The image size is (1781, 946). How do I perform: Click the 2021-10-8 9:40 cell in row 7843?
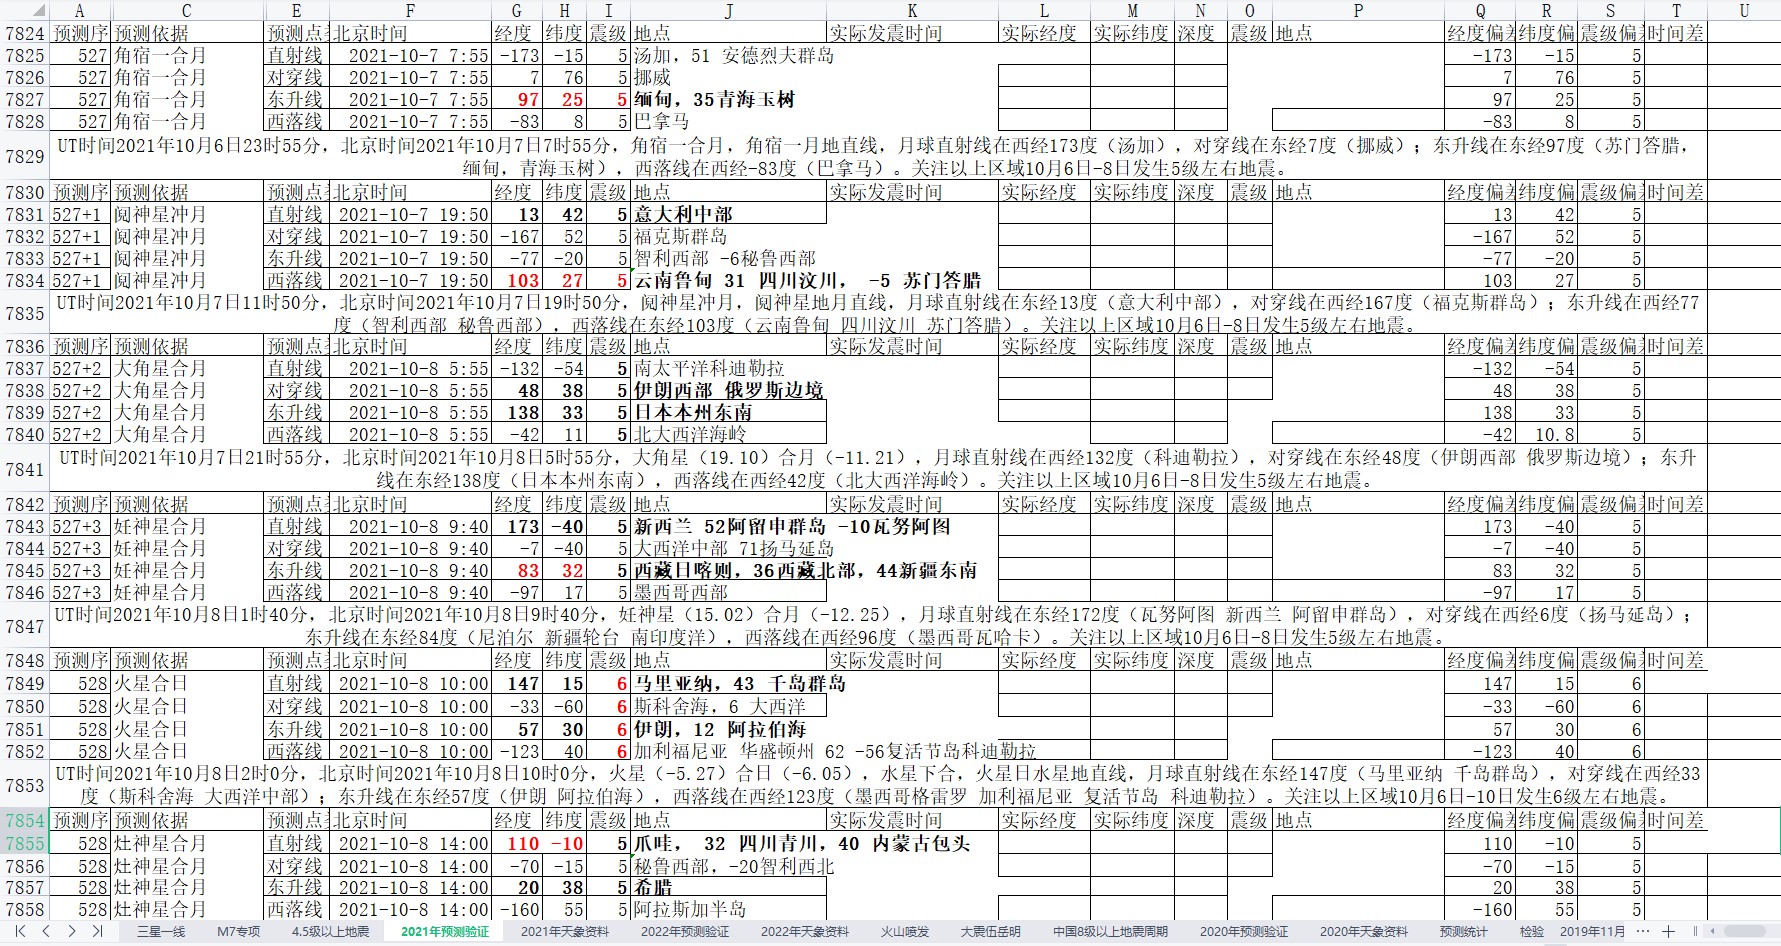coord(410,526)
